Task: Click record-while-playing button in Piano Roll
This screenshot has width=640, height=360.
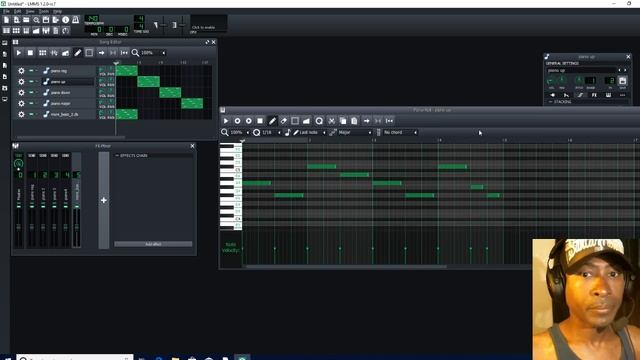Action: [249, 121]
